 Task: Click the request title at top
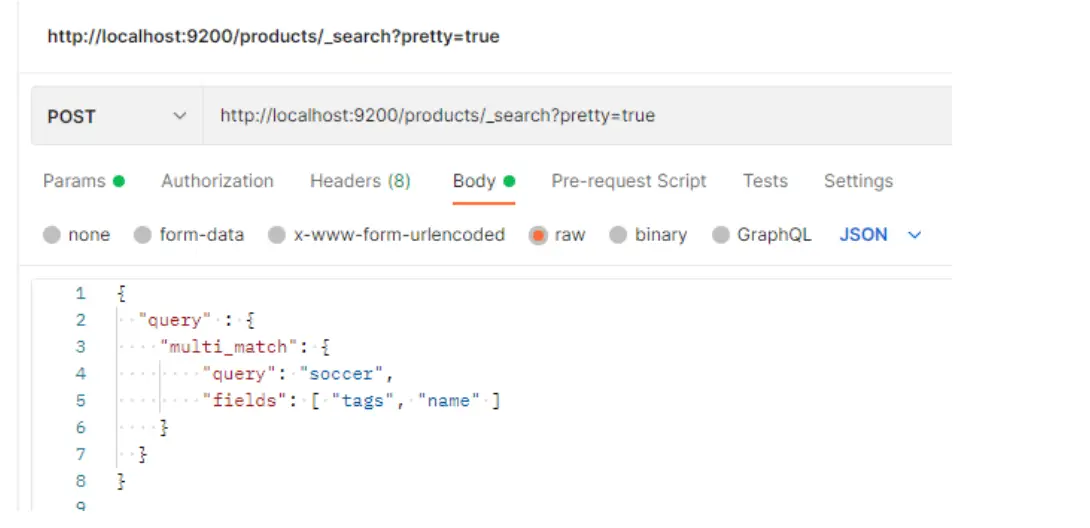pos(273,37)
